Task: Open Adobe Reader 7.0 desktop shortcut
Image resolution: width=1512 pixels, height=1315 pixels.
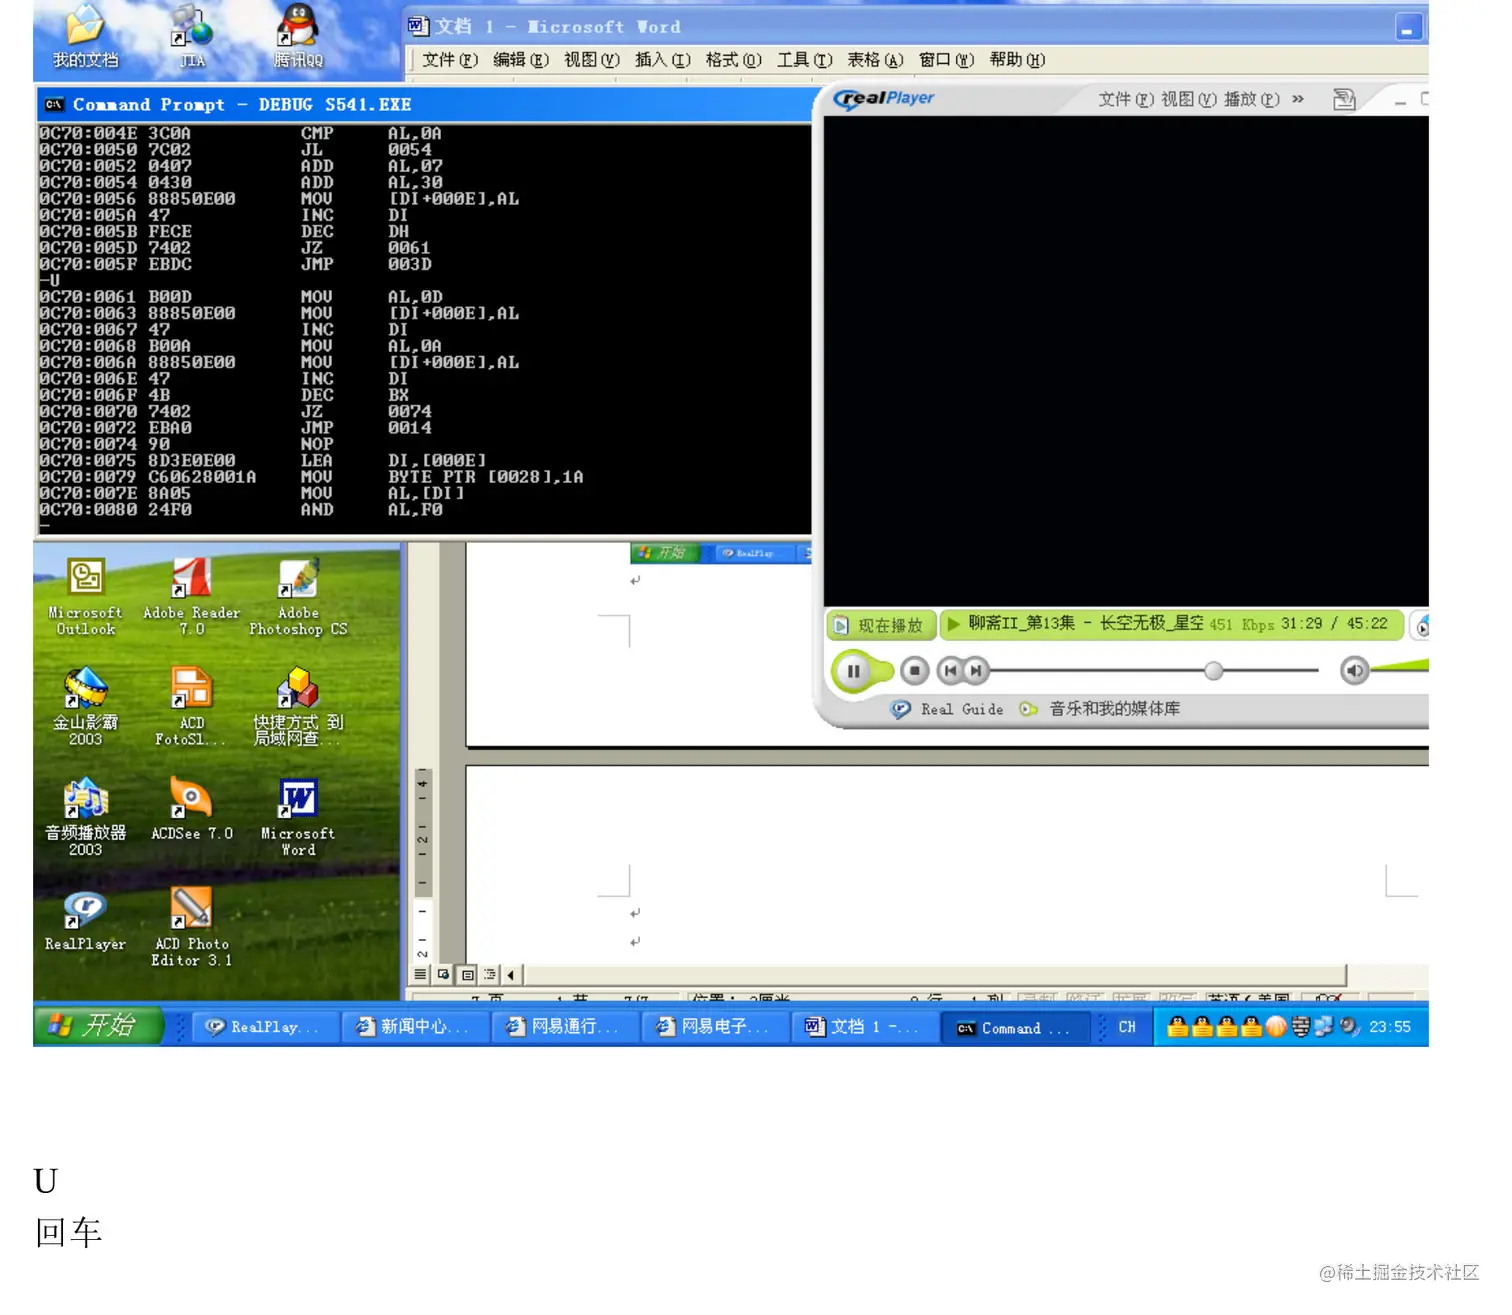Action: (191, 597)
